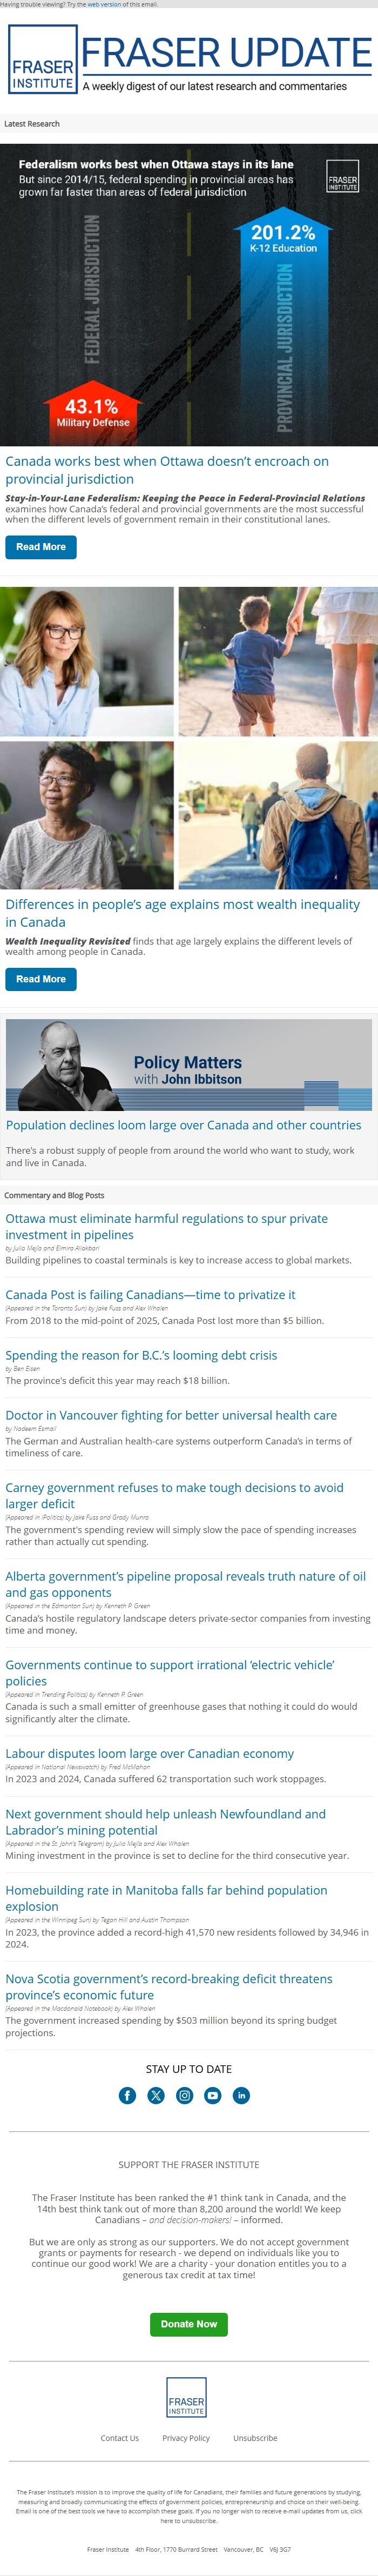Open the B.C. looming debt crisis article
Viewport: 378px width, 2576px height.
click(x=141, y=1355)
